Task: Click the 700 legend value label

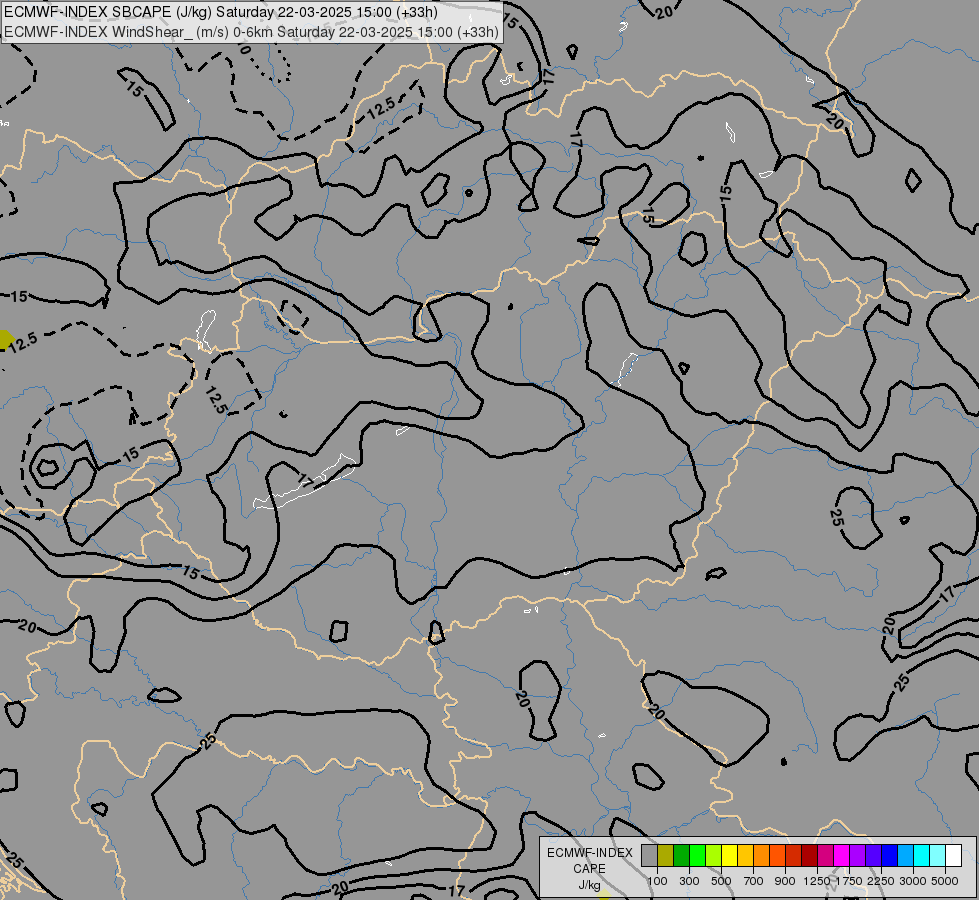Action: point(754,881)
